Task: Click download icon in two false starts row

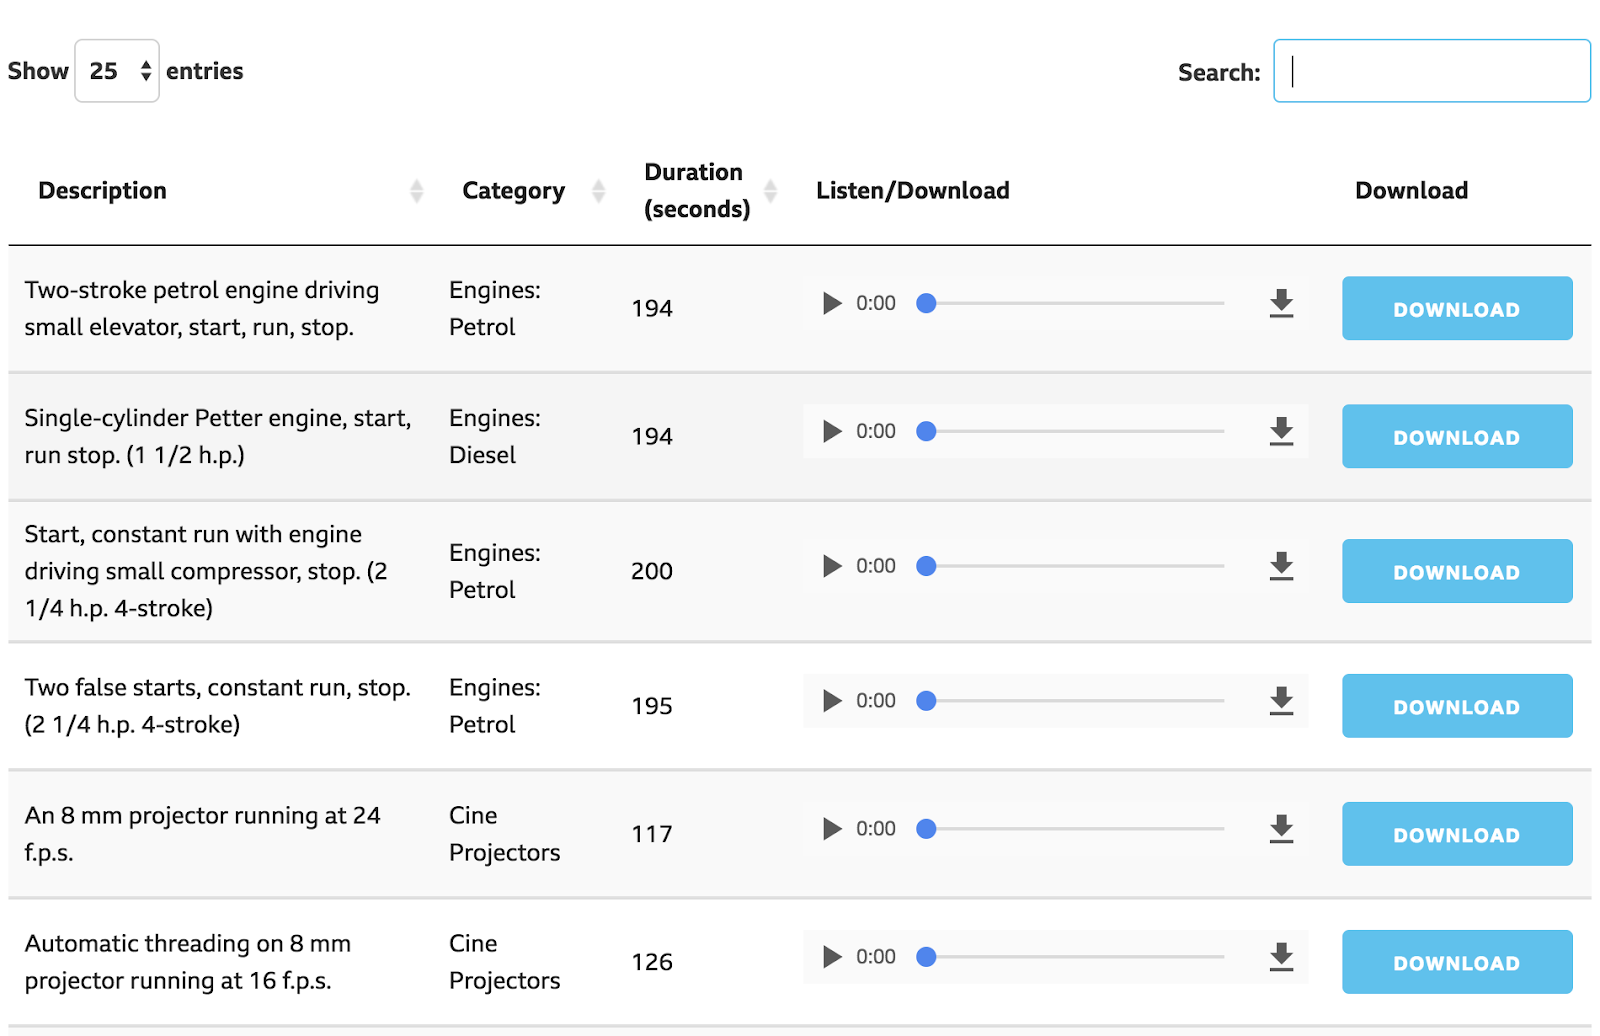Action: (1281, 701)
